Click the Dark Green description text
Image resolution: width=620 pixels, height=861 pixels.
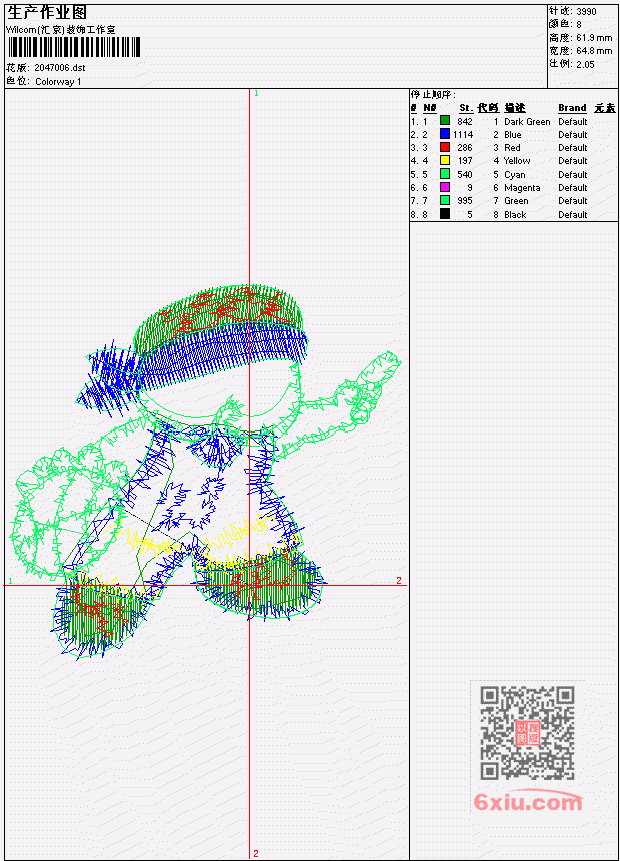[527, 121]
